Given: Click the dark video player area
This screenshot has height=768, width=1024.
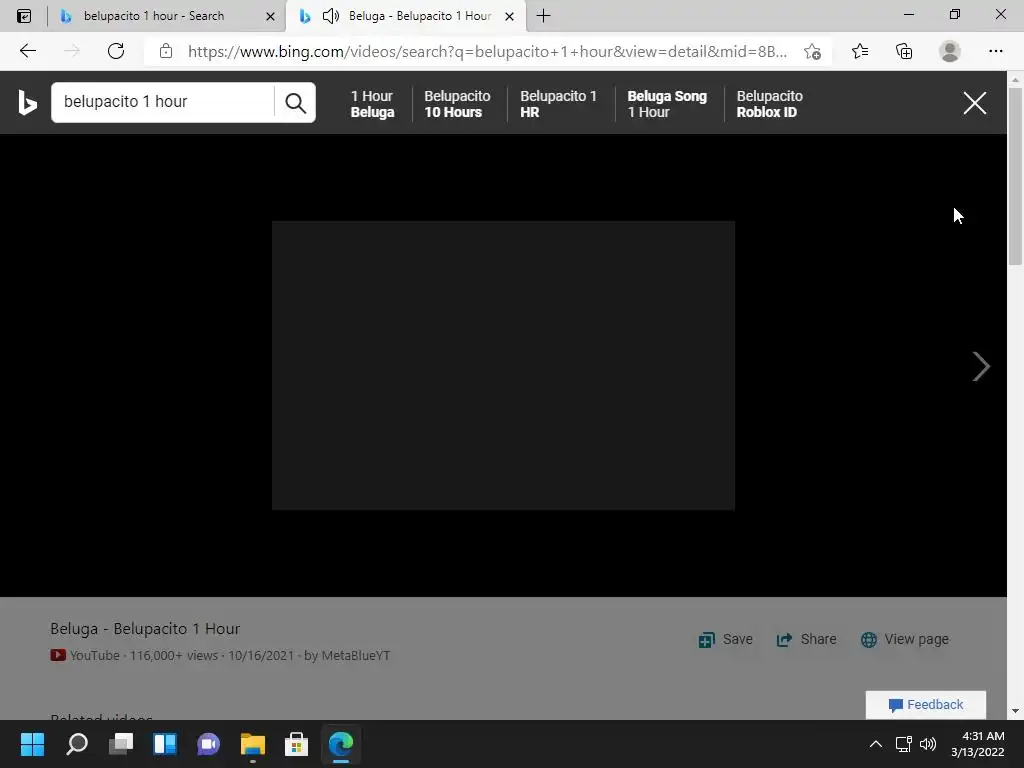Looking at the screenshot, I should click(x=503, y=365).
